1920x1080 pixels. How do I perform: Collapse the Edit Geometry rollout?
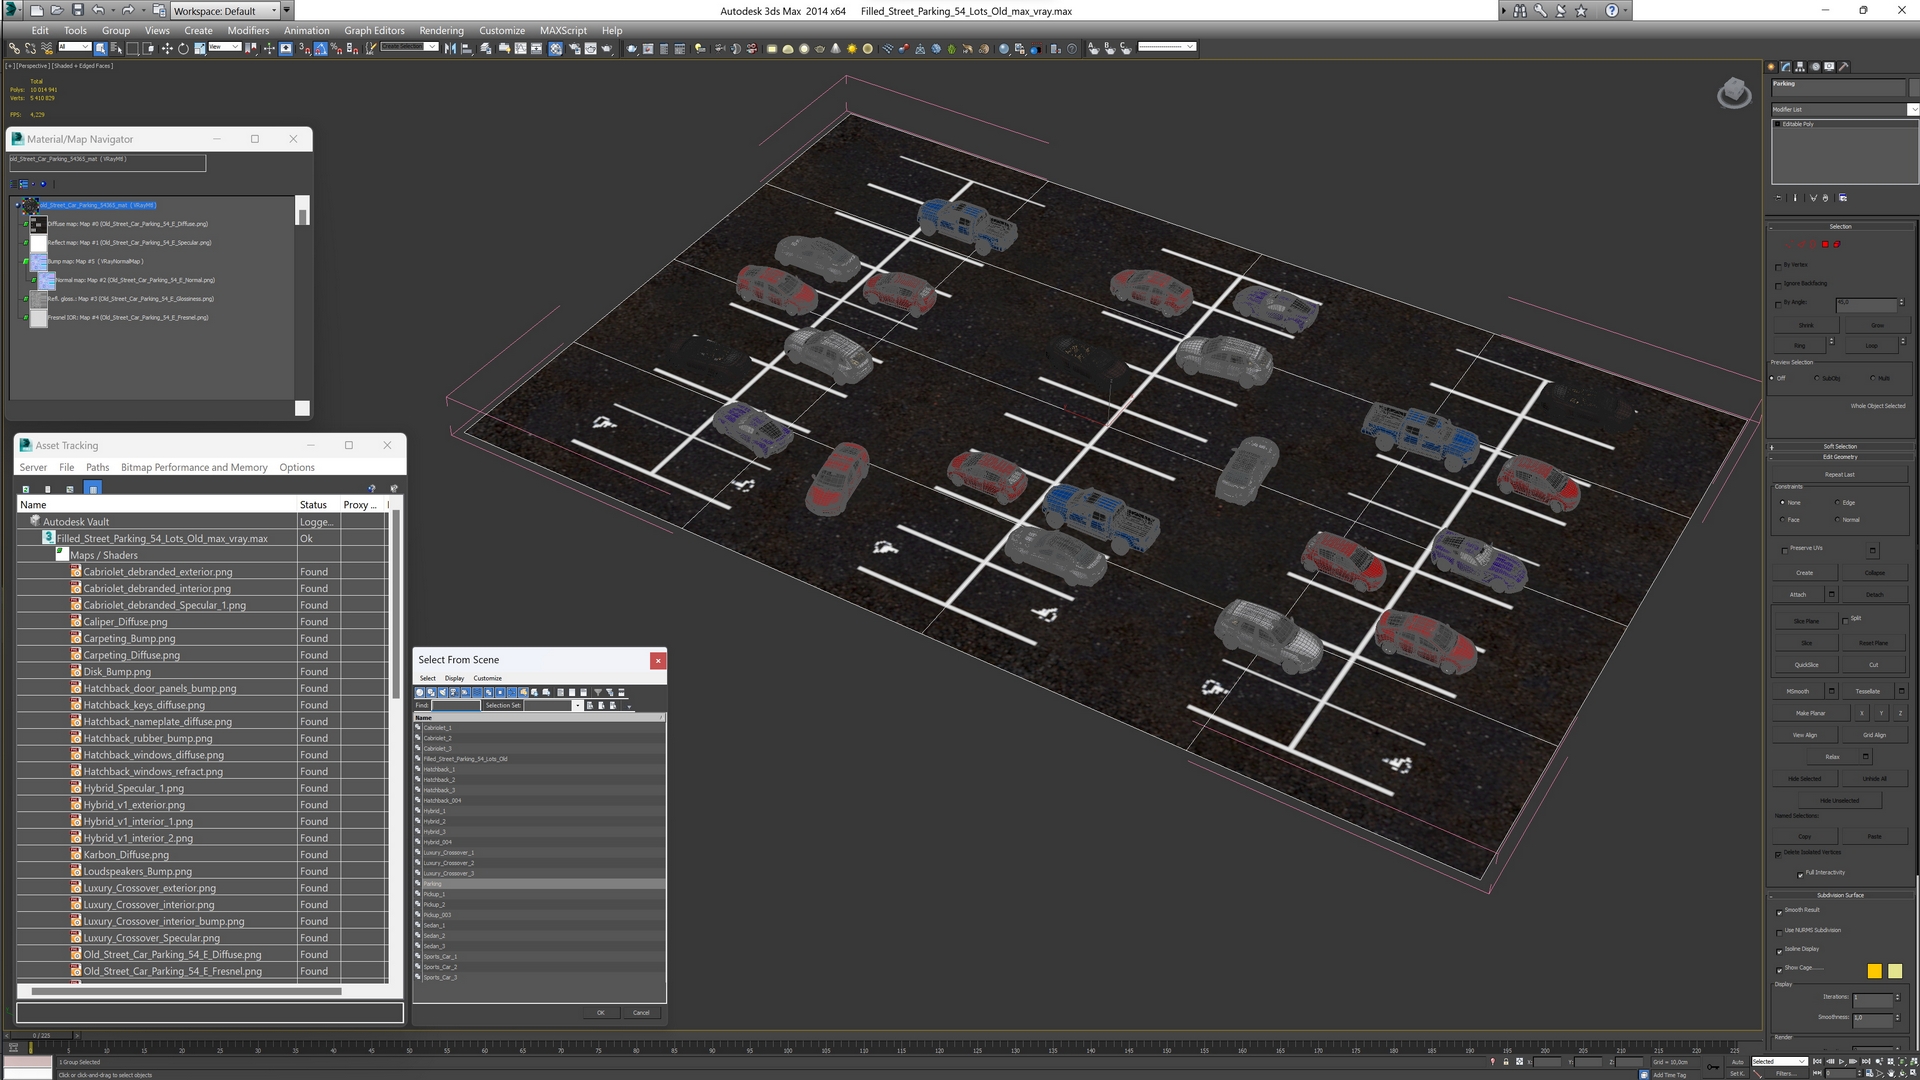coord(1840,457)
